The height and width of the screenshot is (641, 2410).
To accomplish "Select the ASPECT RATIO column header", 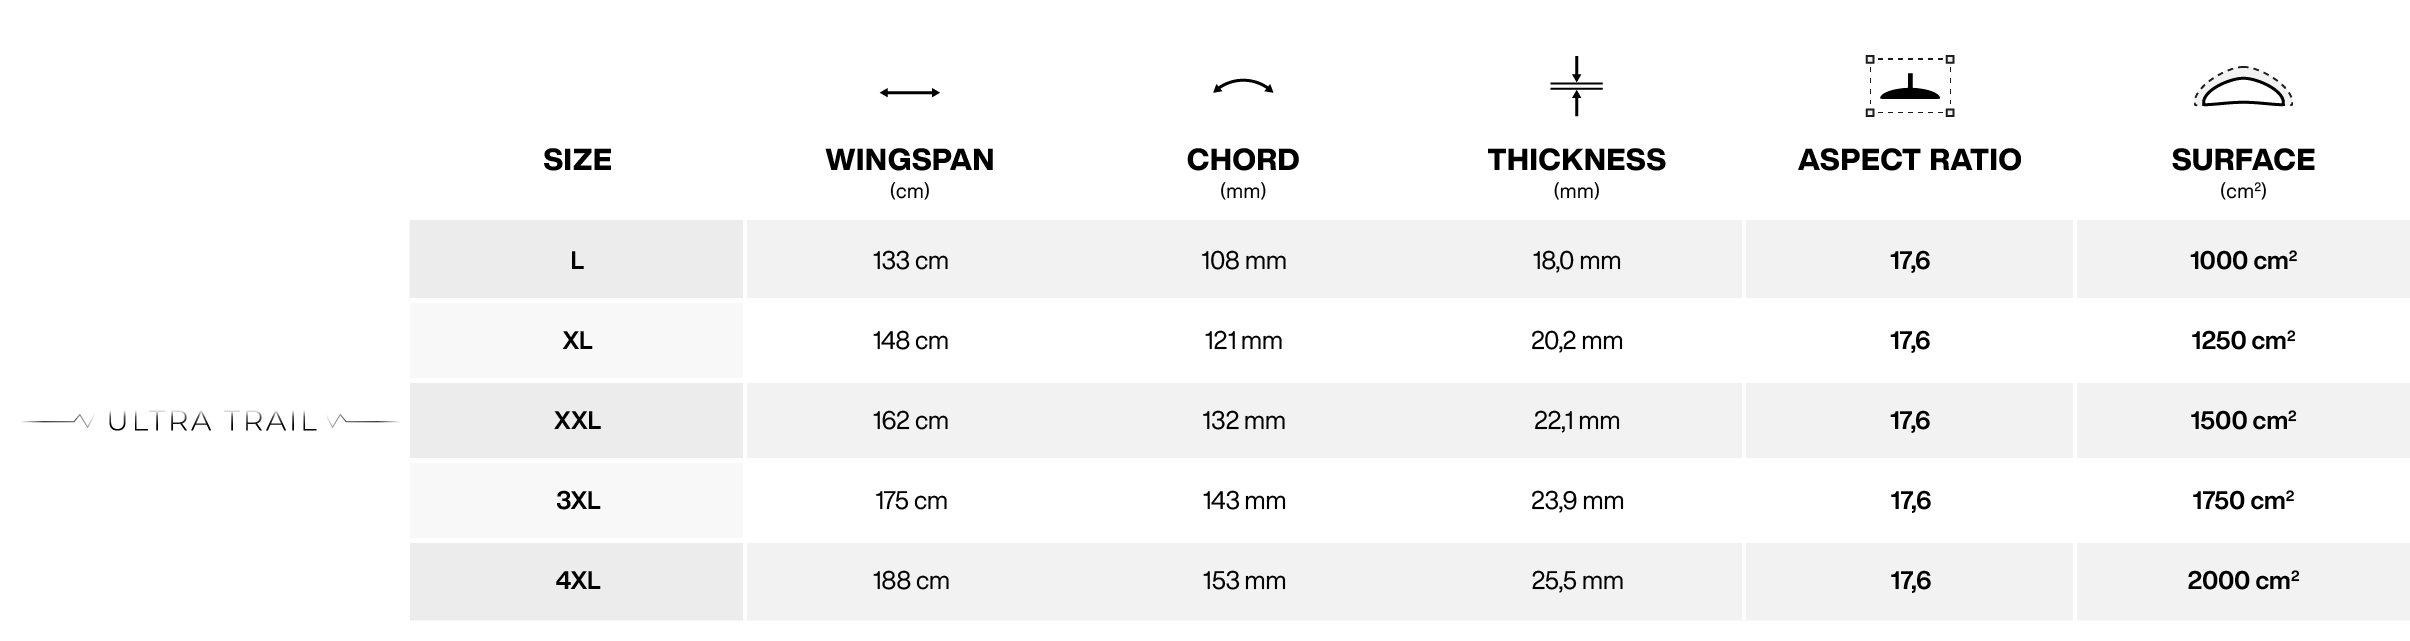I will 1909,160.
